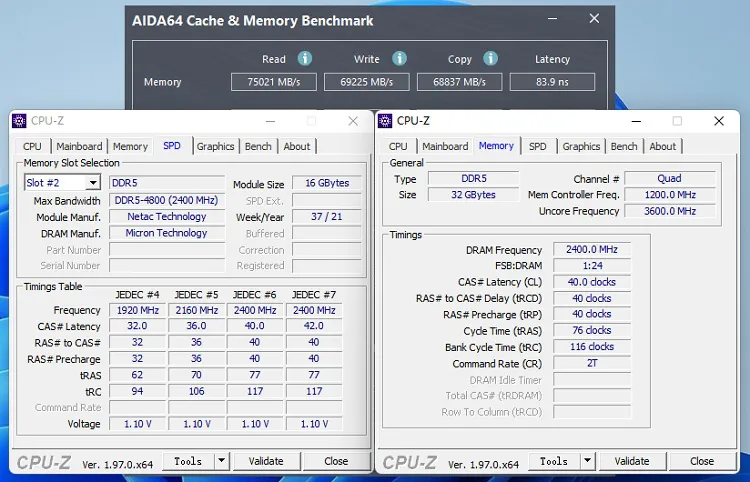
Task: Open the Slot #2 memory slot dropdown
Action: pos(93,183)
